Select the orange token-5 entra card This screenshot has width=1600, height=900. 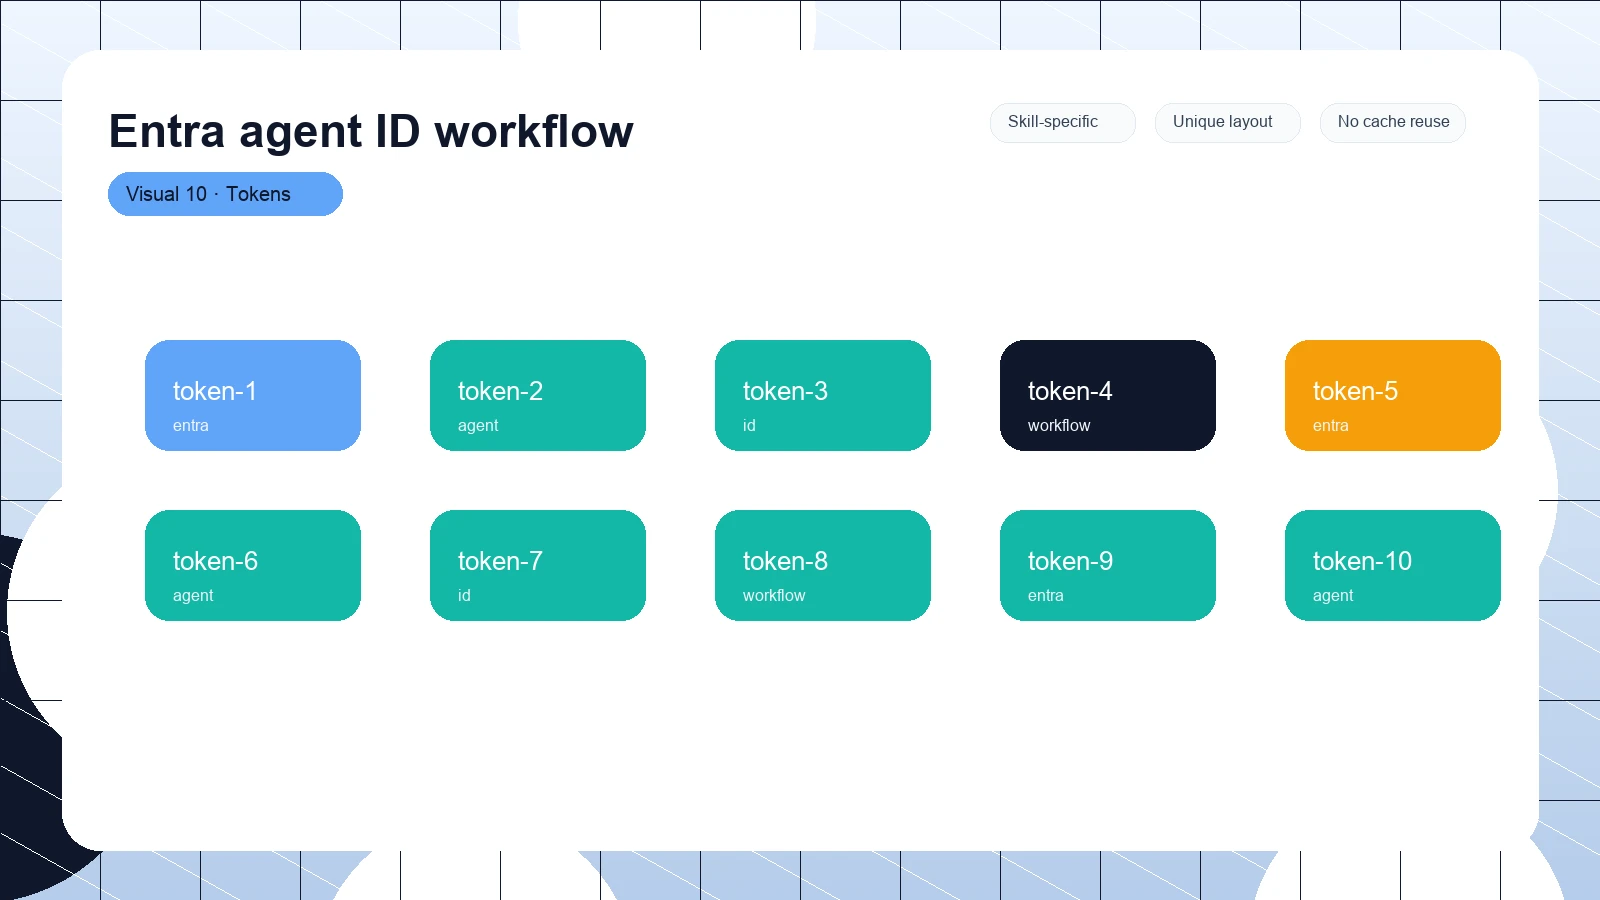point(1393,395)
